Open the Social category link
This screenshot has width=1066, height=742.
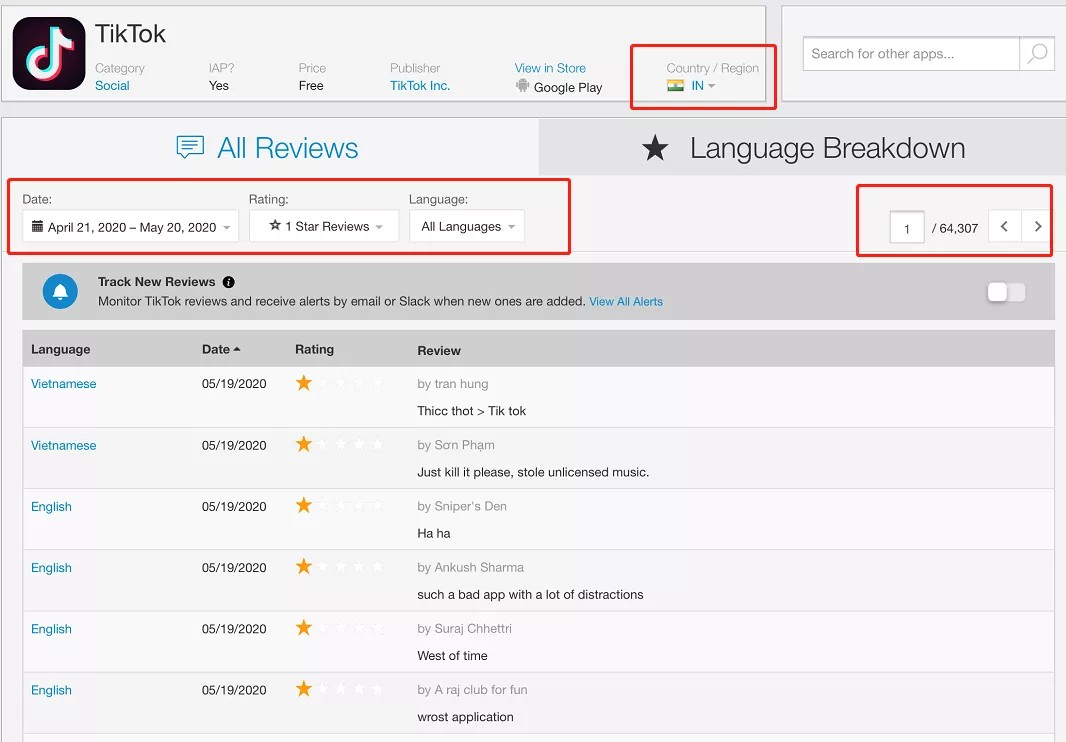pos(112,86)
